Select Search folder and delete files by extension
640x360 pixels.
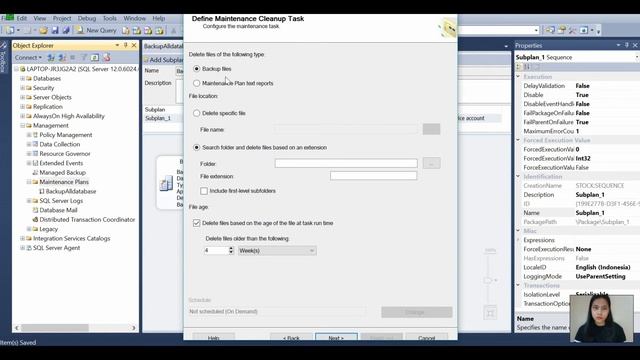click(197, 147)
